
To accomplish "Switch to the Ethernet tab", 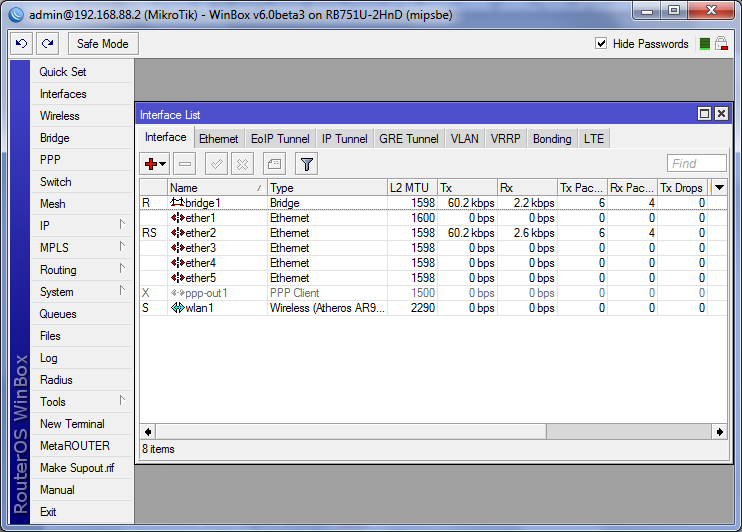I will [219, 139].
